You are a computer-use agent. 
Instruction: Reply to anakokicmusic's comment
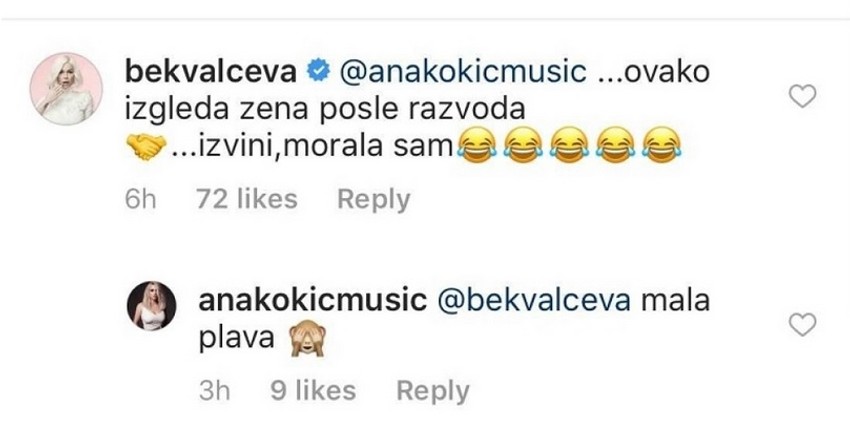click(x=433, y=391)
